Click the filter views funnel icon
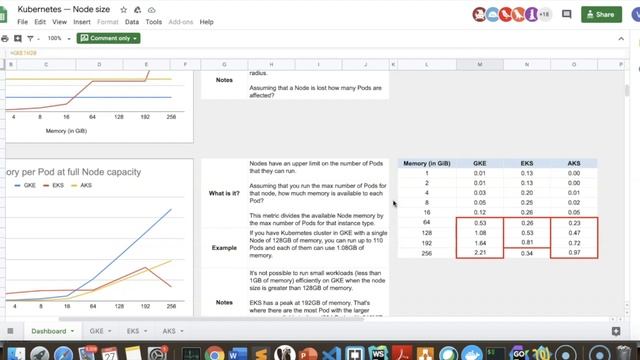This screenshot has height=360, width=640. pyautogui.click(x=30, y=38)
